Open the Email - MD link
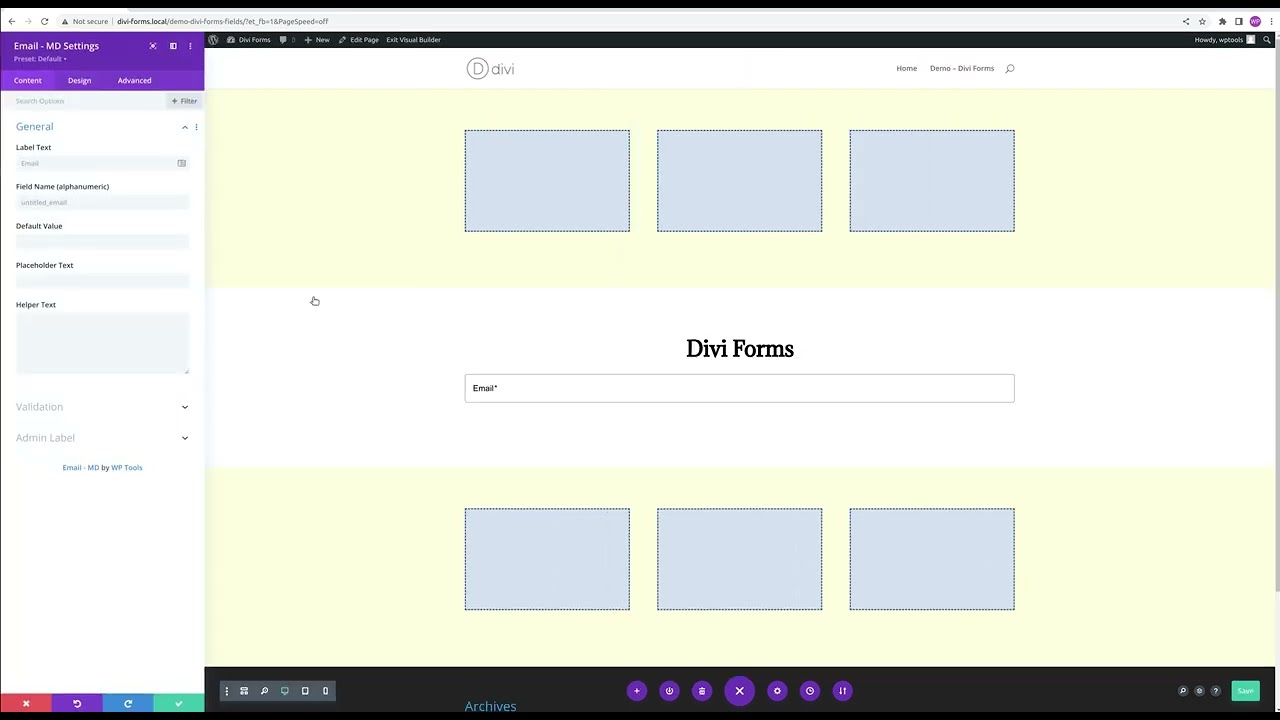 pyautogui.click(x=81, y=468)
